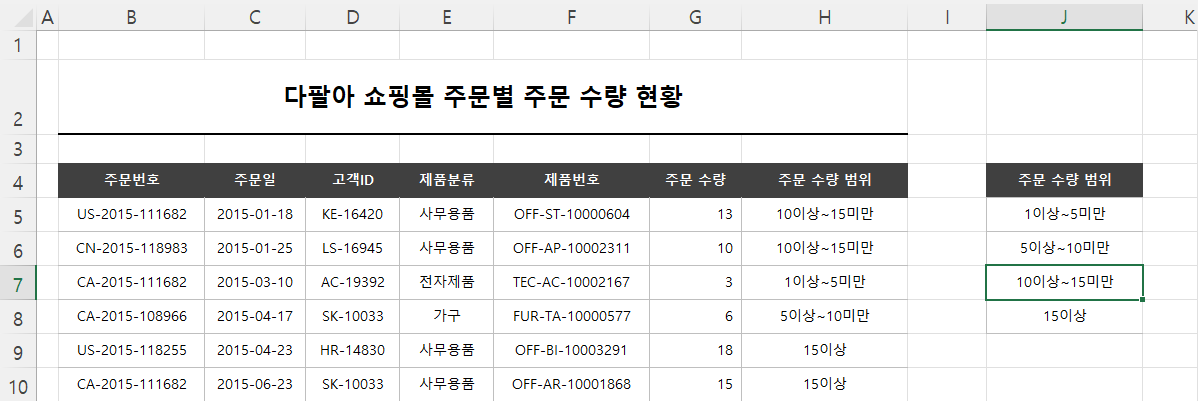
Task: Select row 7 header
Action: click(18, 283)
